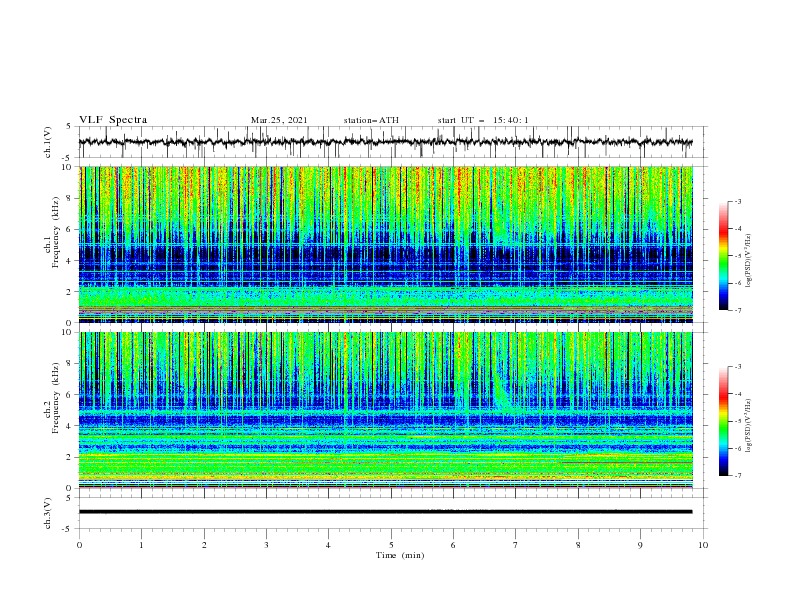Image resolution: width=792 pixels, height=612 pixels.
Task: Click the ch.2 spectrogram color scale bar
Action: click(723, 421)
